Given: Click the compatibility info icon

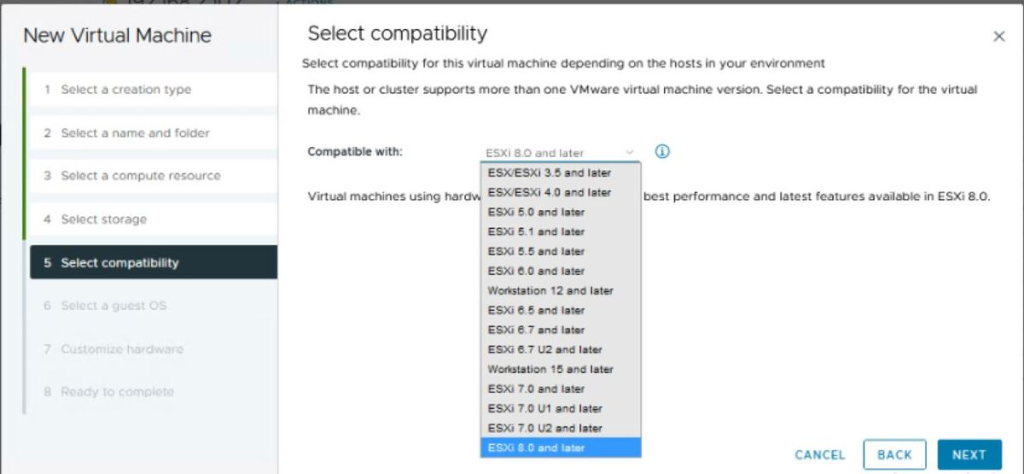Looking at the screenshot, I should 662,152.
